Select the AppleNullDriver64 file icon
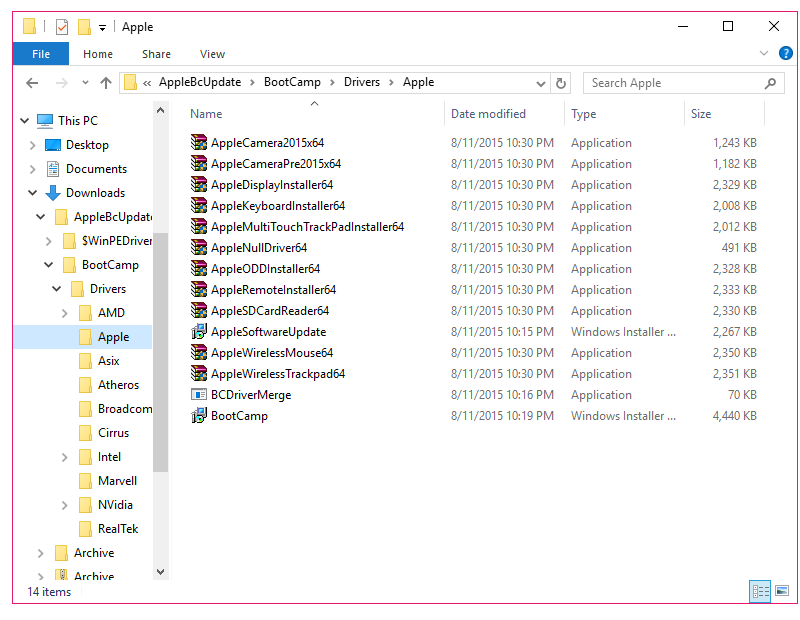The image size is (800, 620). 198,247
